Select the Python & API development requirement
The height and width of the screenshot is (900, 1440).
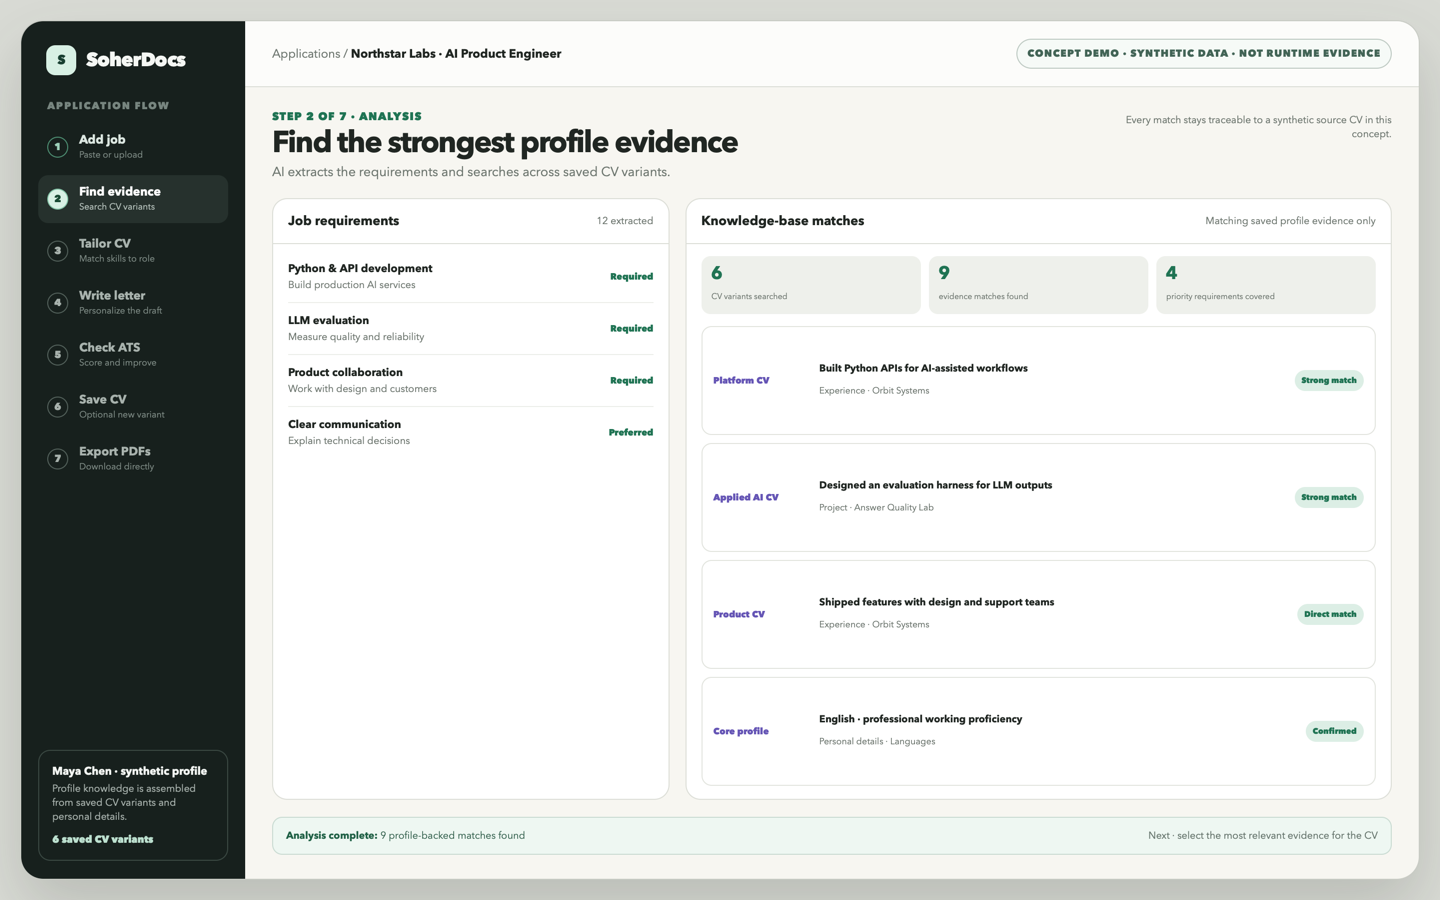coord(470,276)
